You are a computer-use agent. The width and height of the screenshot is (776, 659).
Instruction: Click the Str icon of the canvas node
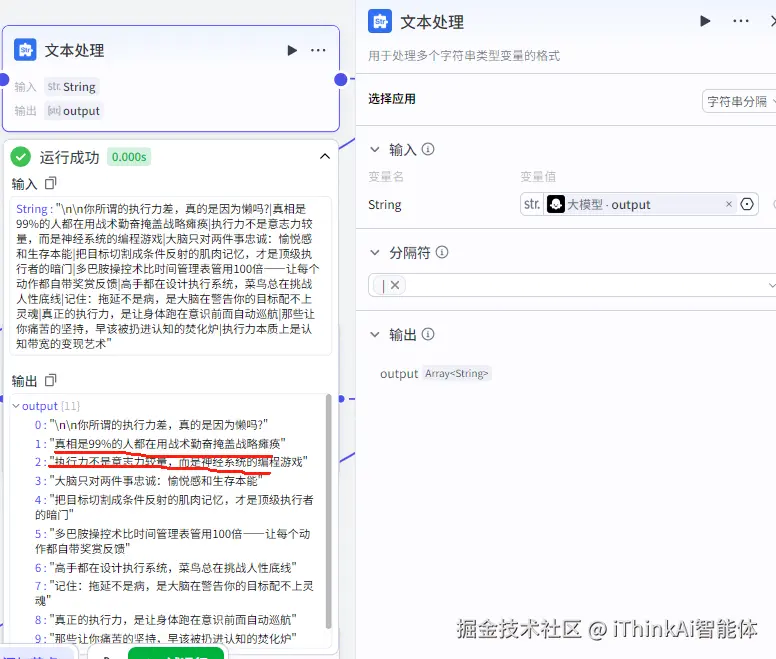coord(25,50)
